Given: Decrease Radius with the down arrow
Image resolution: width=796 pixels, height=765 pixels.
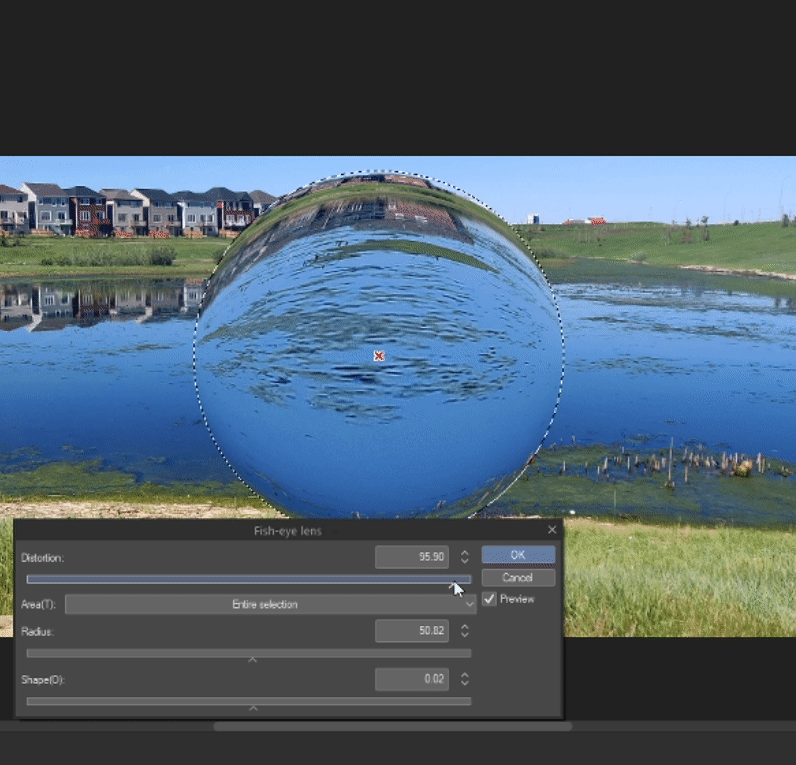Looking at the screenshot, I should point(465,636).
